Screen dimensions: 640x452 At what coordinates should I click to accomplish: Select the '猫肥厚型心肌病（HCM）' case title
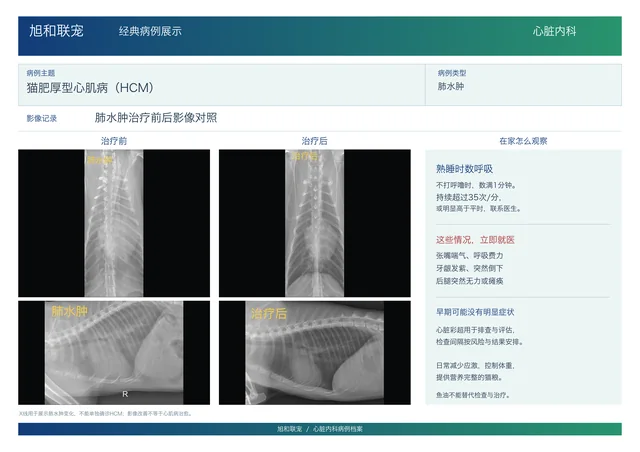(x=90, y=87)
